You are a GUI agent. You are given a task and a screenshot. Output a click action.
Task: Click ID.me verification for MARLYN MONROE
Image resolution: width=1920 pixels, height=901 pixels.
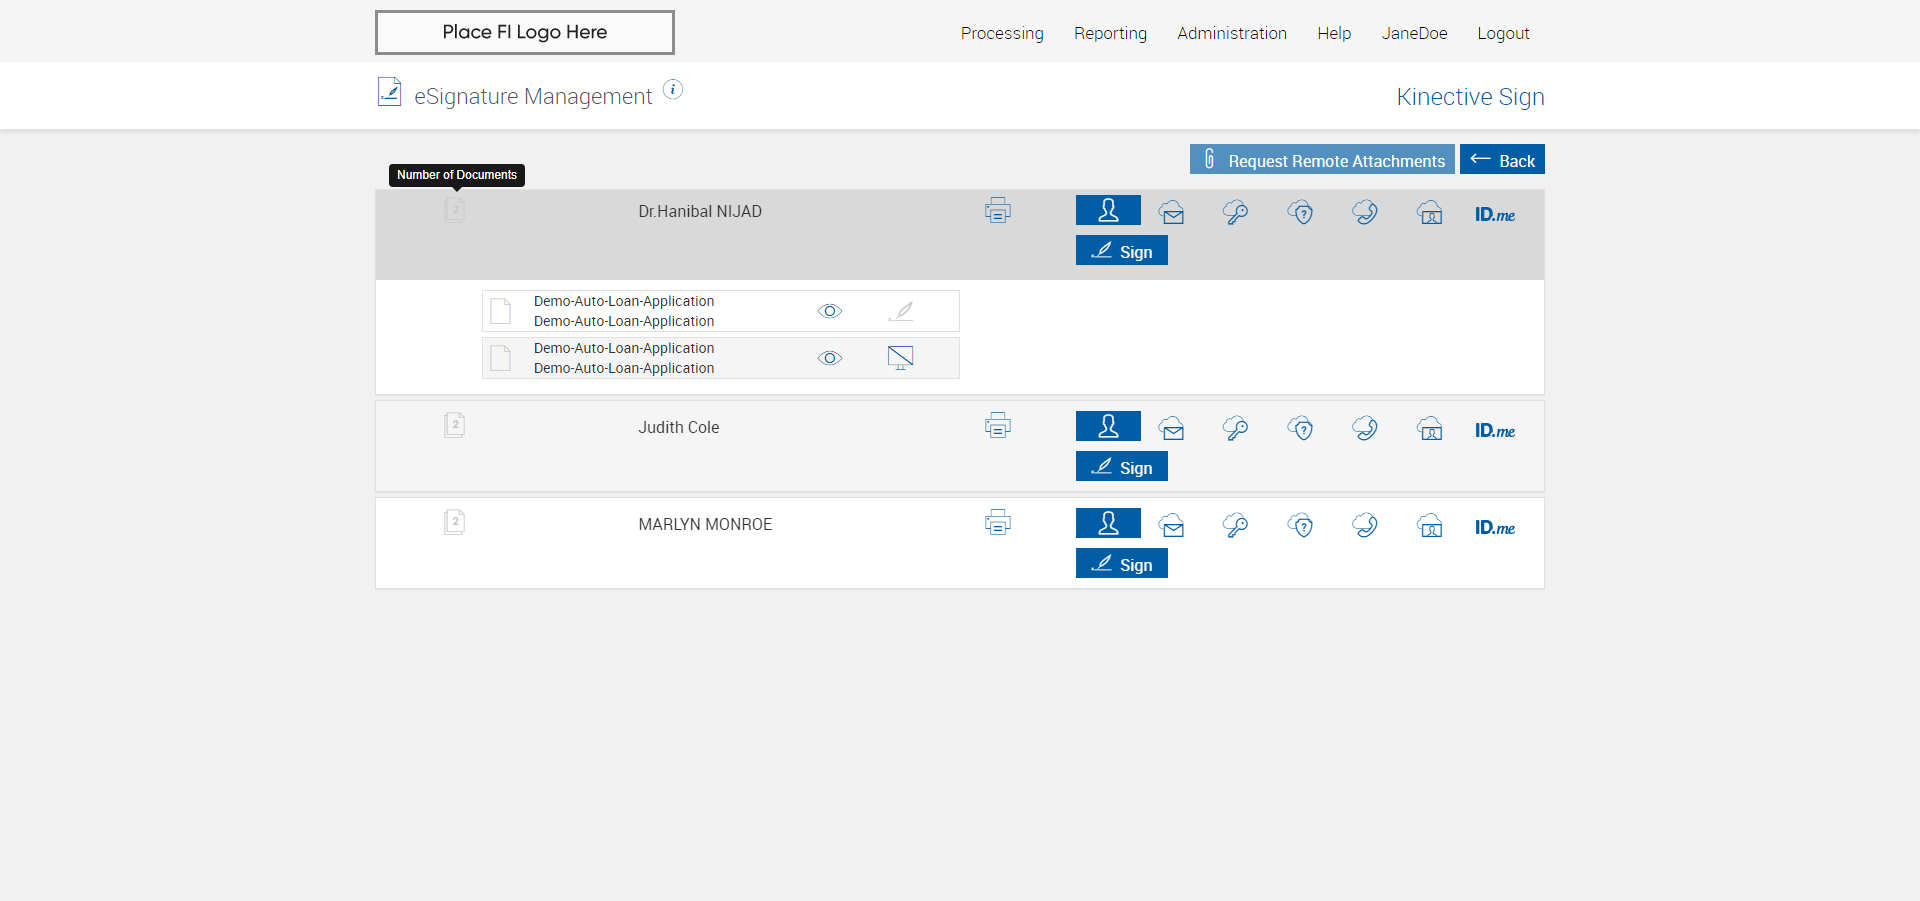tap(1495, 527)
